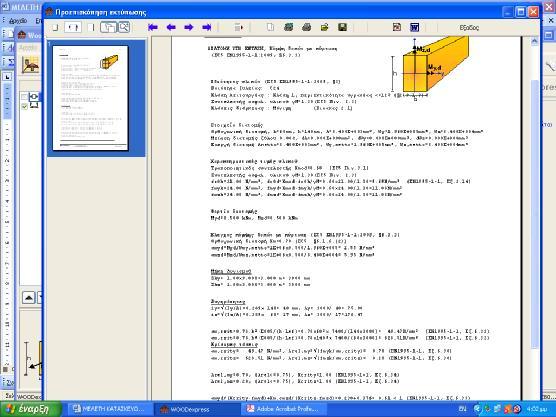Click the Φορτία διατομής heading in the report
This screenshot has height=417, width=556.
coord(234,211)
